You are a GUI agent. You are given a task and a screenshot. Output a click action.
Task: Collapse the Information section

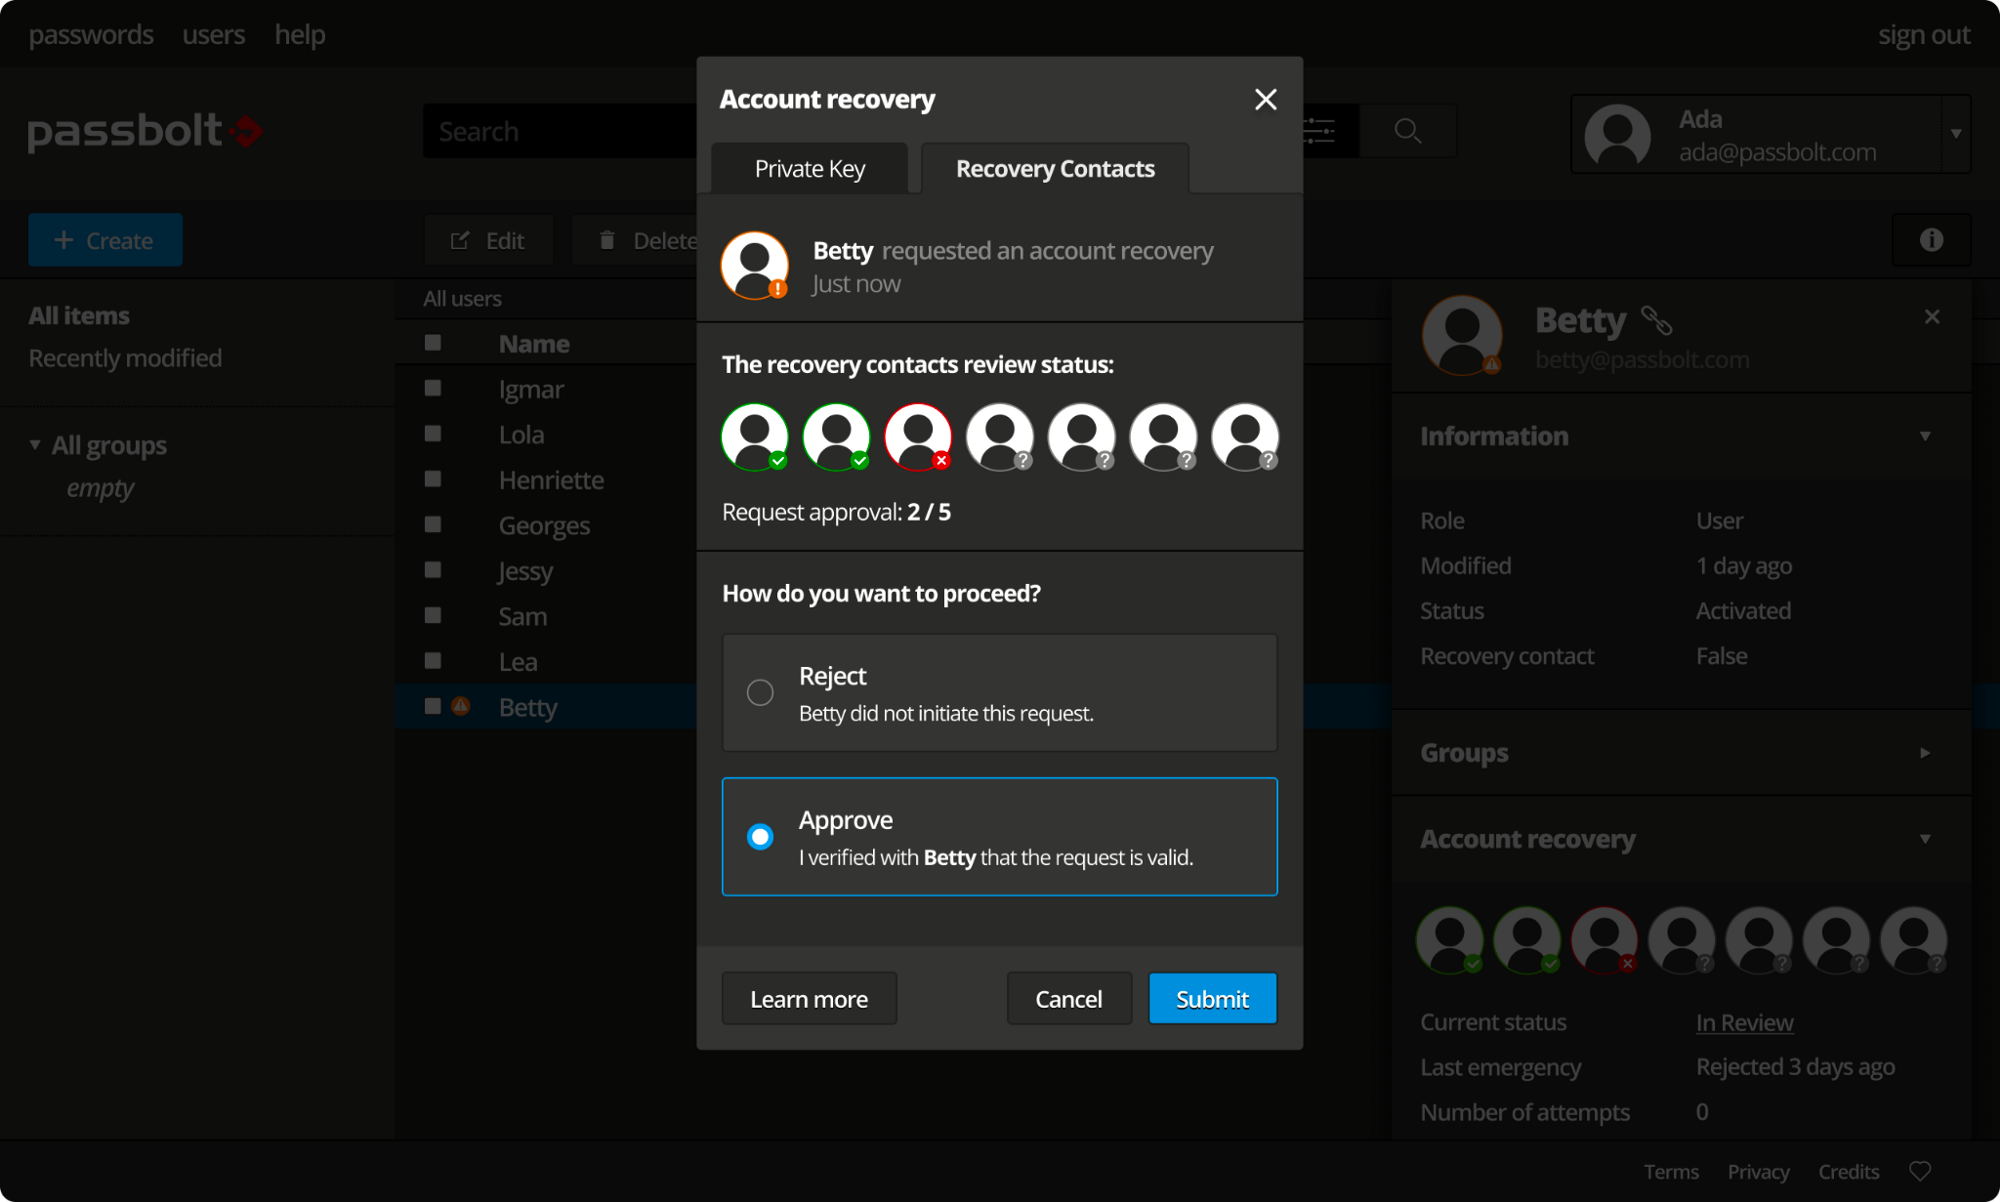pos(1924,436)
